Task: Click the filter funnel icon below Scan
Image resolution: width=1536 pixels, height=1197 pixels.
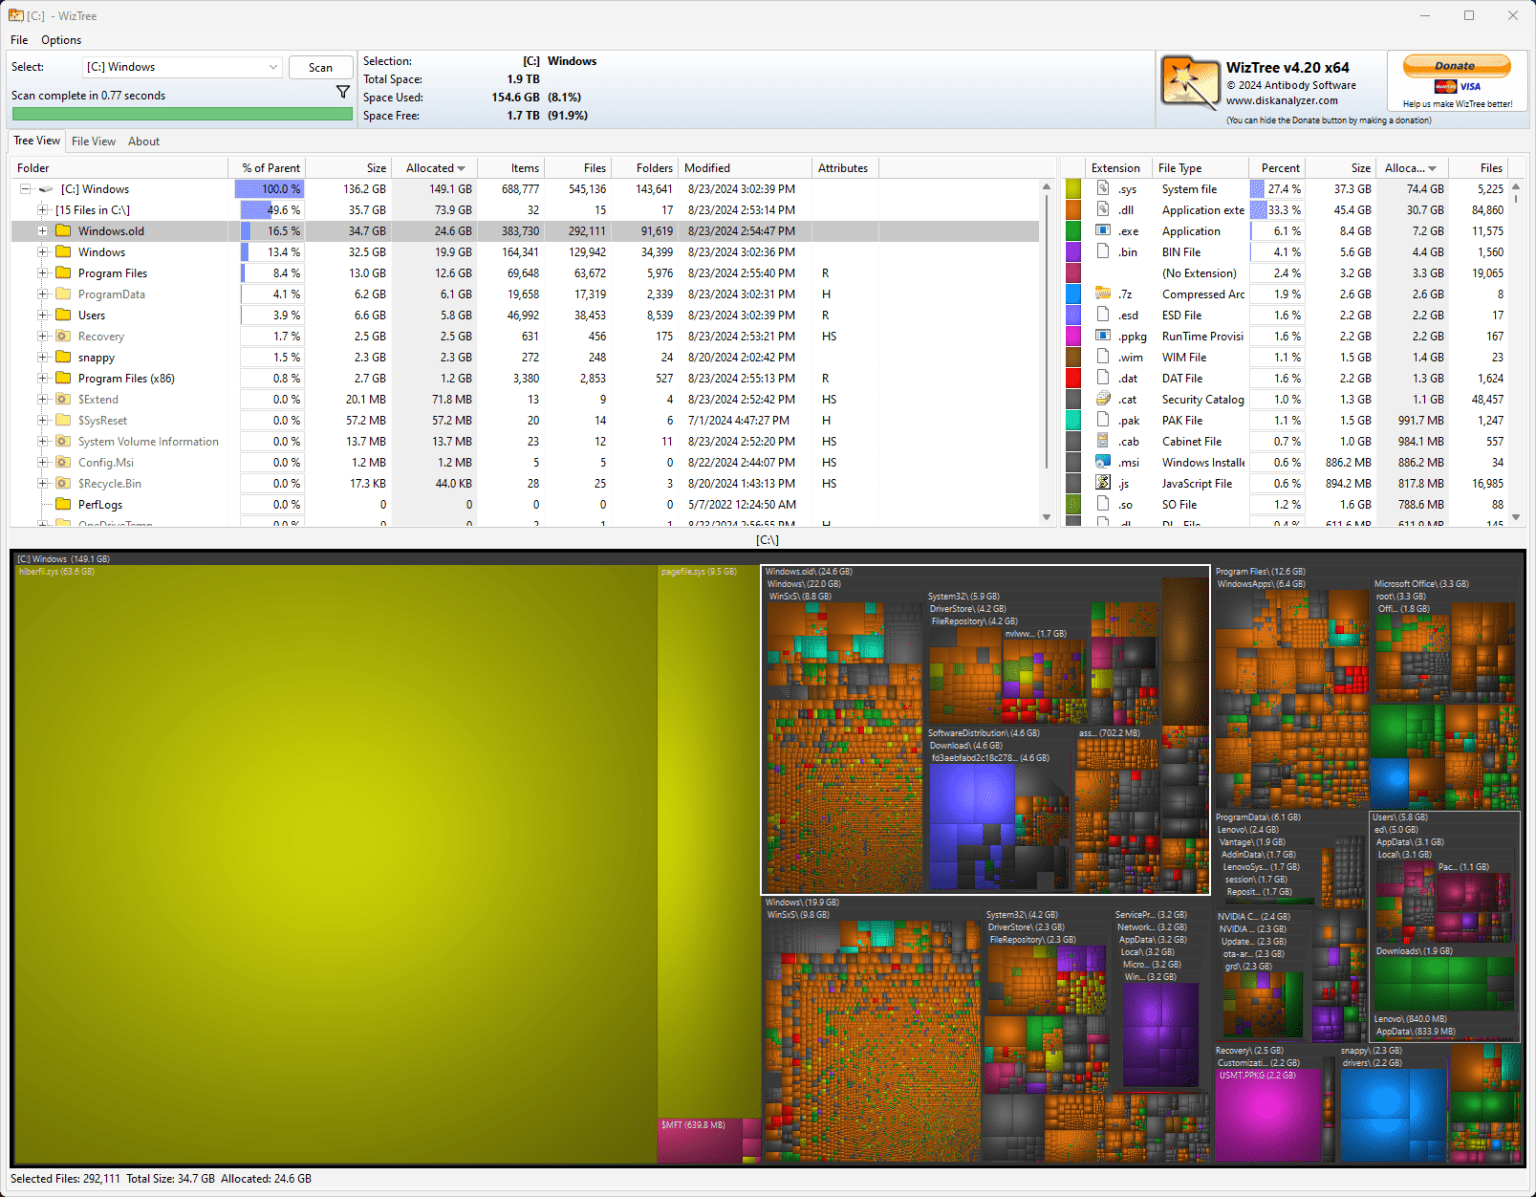Action: pos(343,91)
